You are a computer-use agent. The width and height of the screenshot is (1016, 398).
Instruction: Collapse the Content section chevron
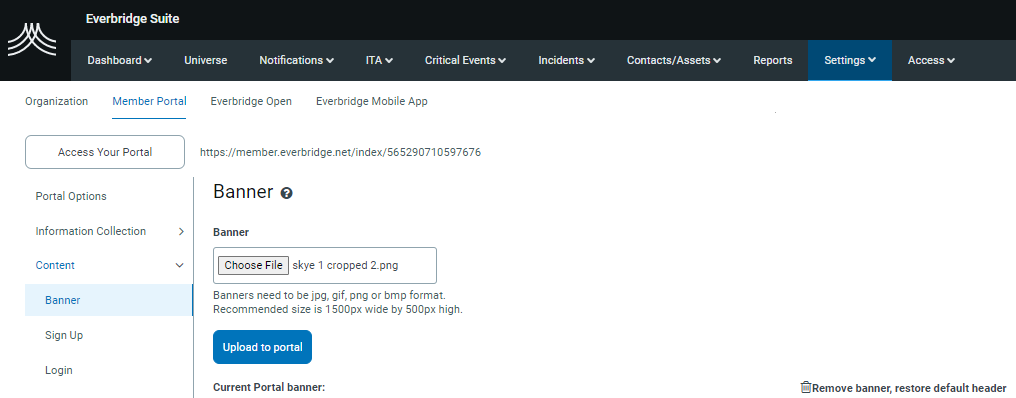pos(180,265)
